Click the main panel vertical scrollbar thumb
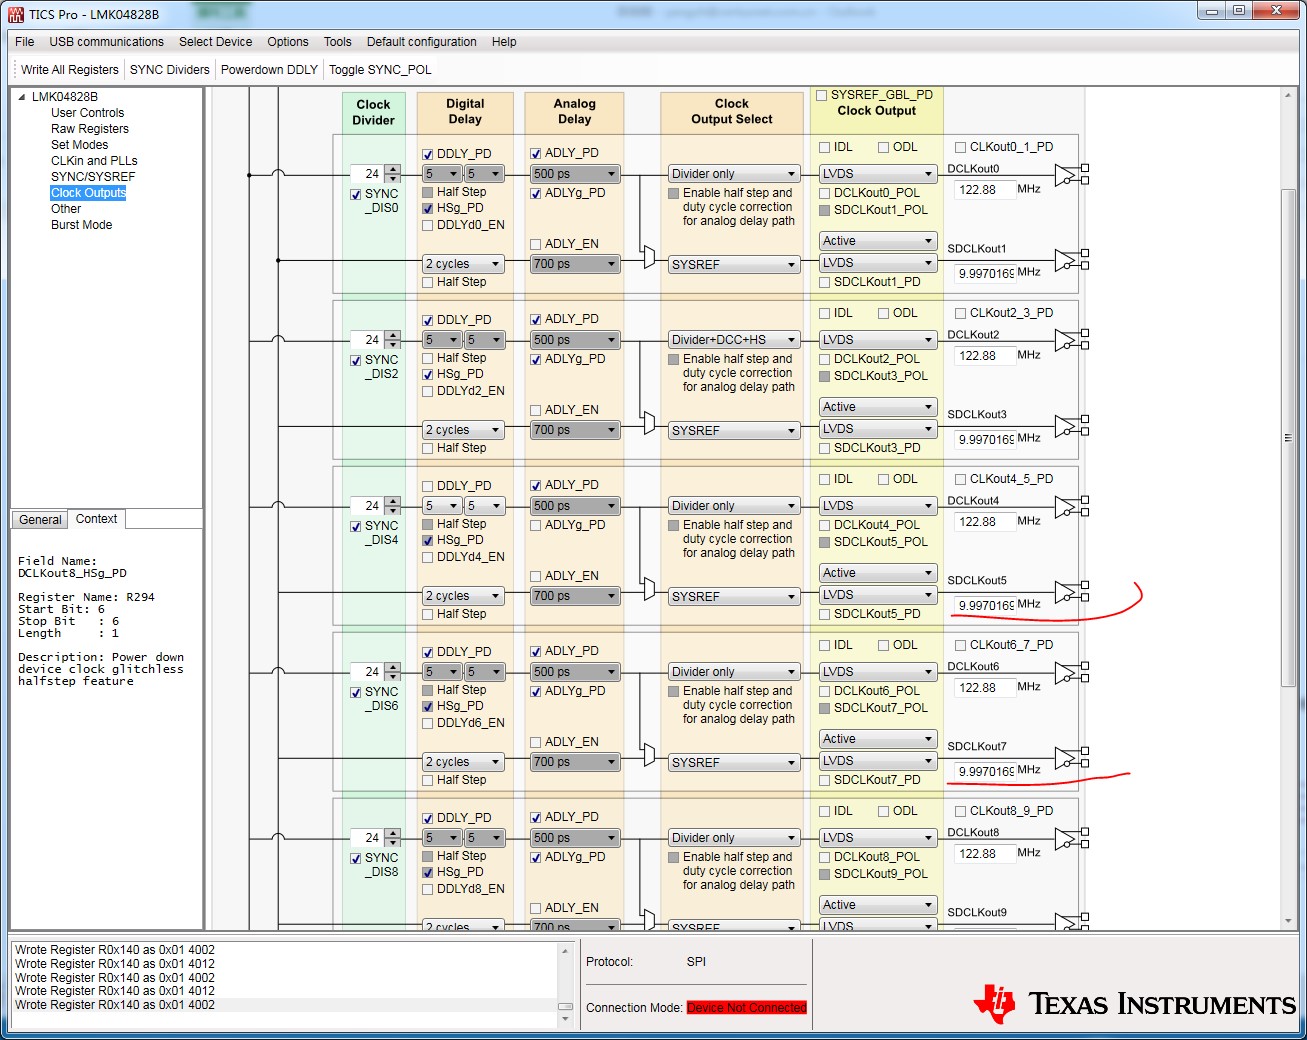The image size is (1307, 1040). [1288, 438]
